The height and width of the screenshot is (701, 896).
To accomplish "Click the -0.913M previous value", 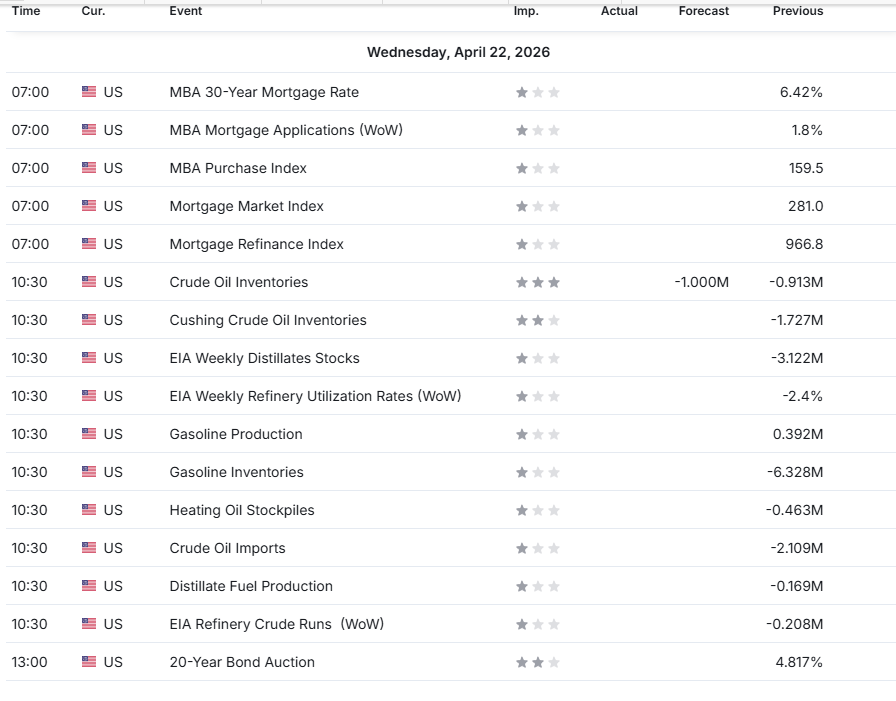I will [796, 282].
